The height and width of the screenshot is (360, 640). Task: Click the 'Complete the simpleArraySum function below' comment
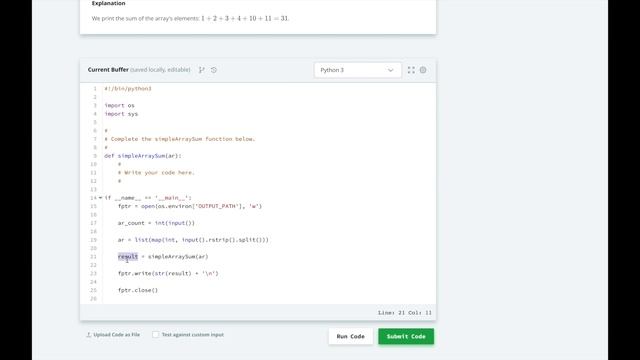pos(180,139)
